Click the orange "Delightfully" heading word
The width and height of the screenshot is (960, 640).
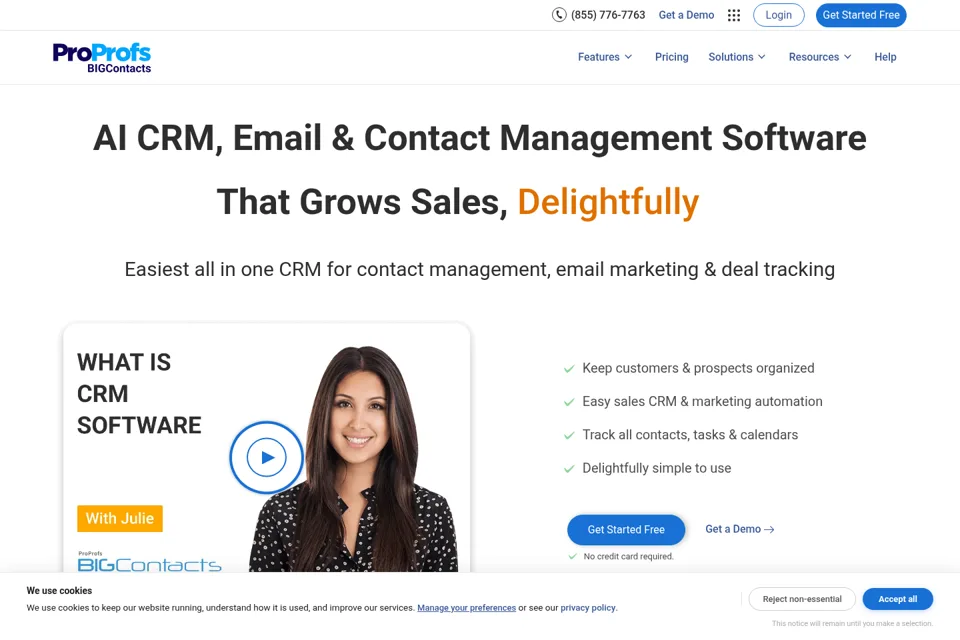coord(608,203)
